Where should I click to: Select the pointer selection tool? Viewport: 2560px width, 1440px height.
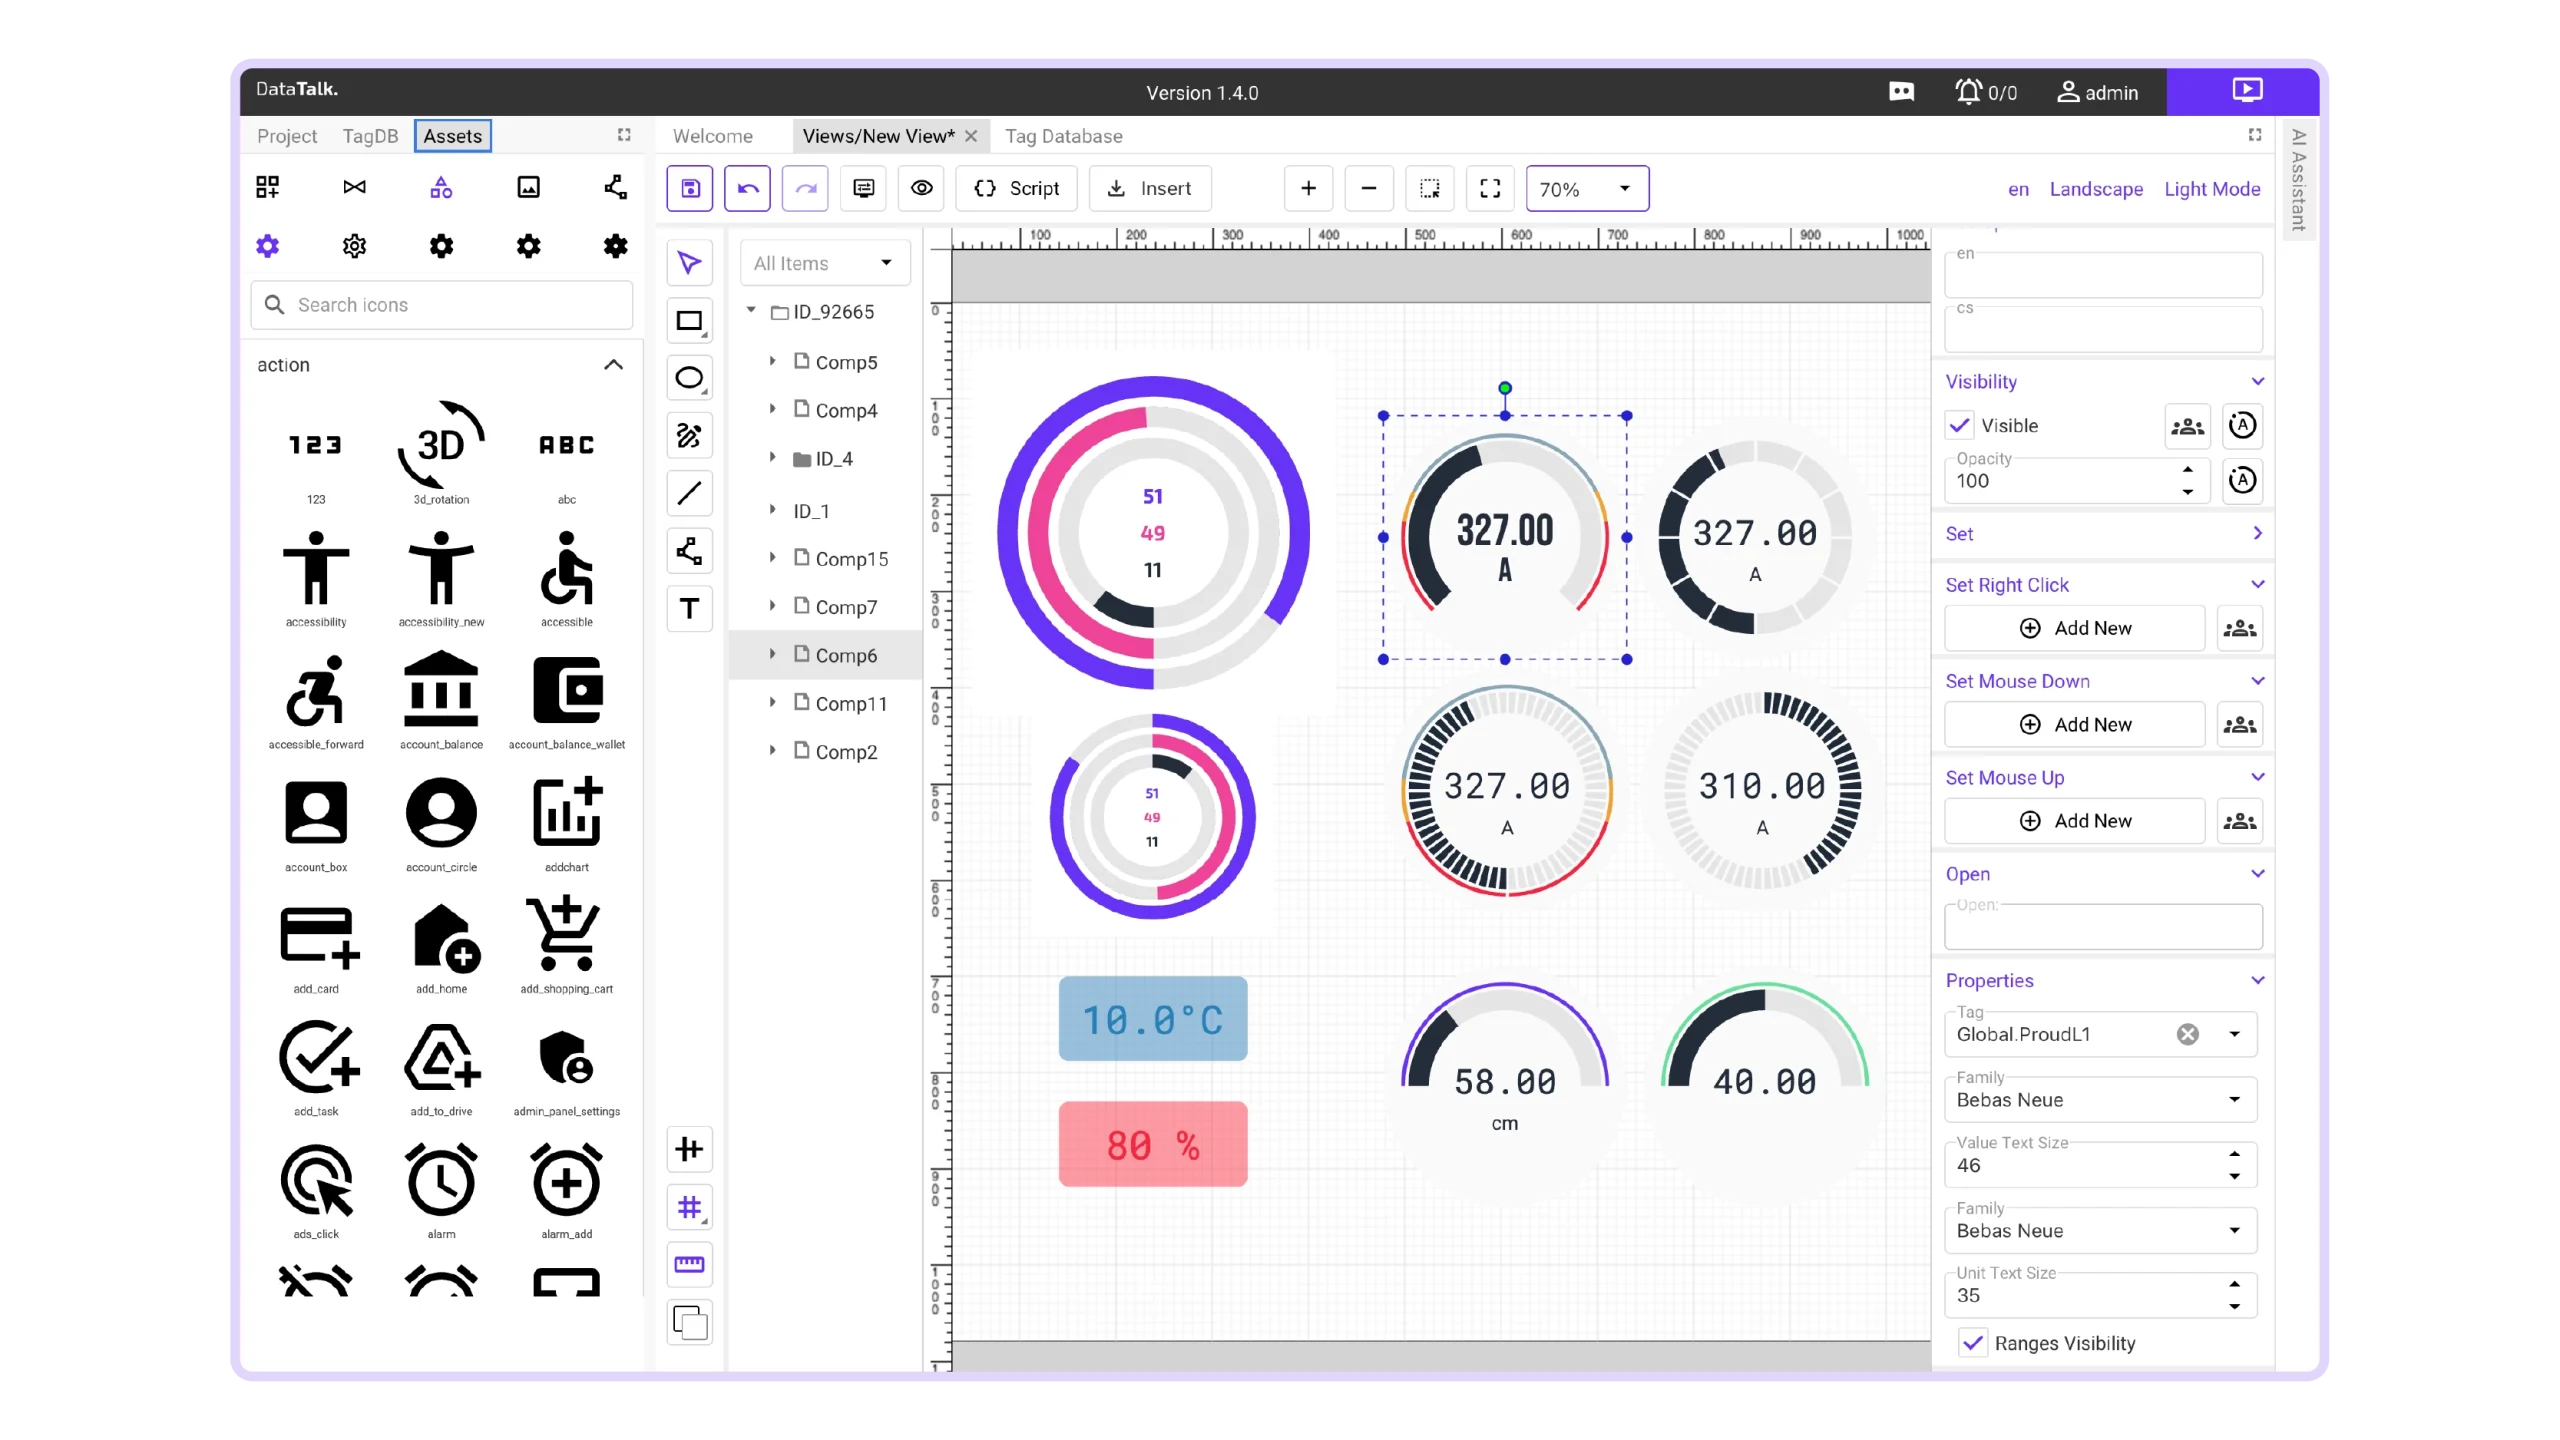pyautogui.click(x=689, y=263)
